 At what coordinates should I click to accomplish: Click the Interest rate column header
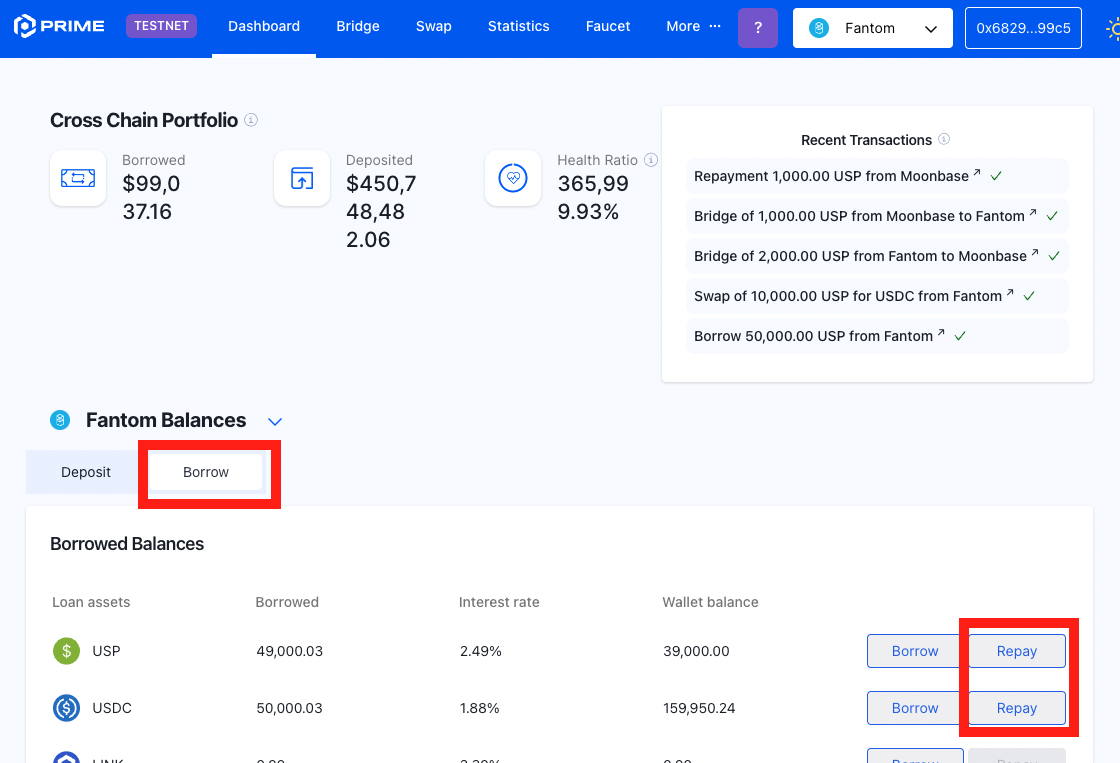point(499,602)
